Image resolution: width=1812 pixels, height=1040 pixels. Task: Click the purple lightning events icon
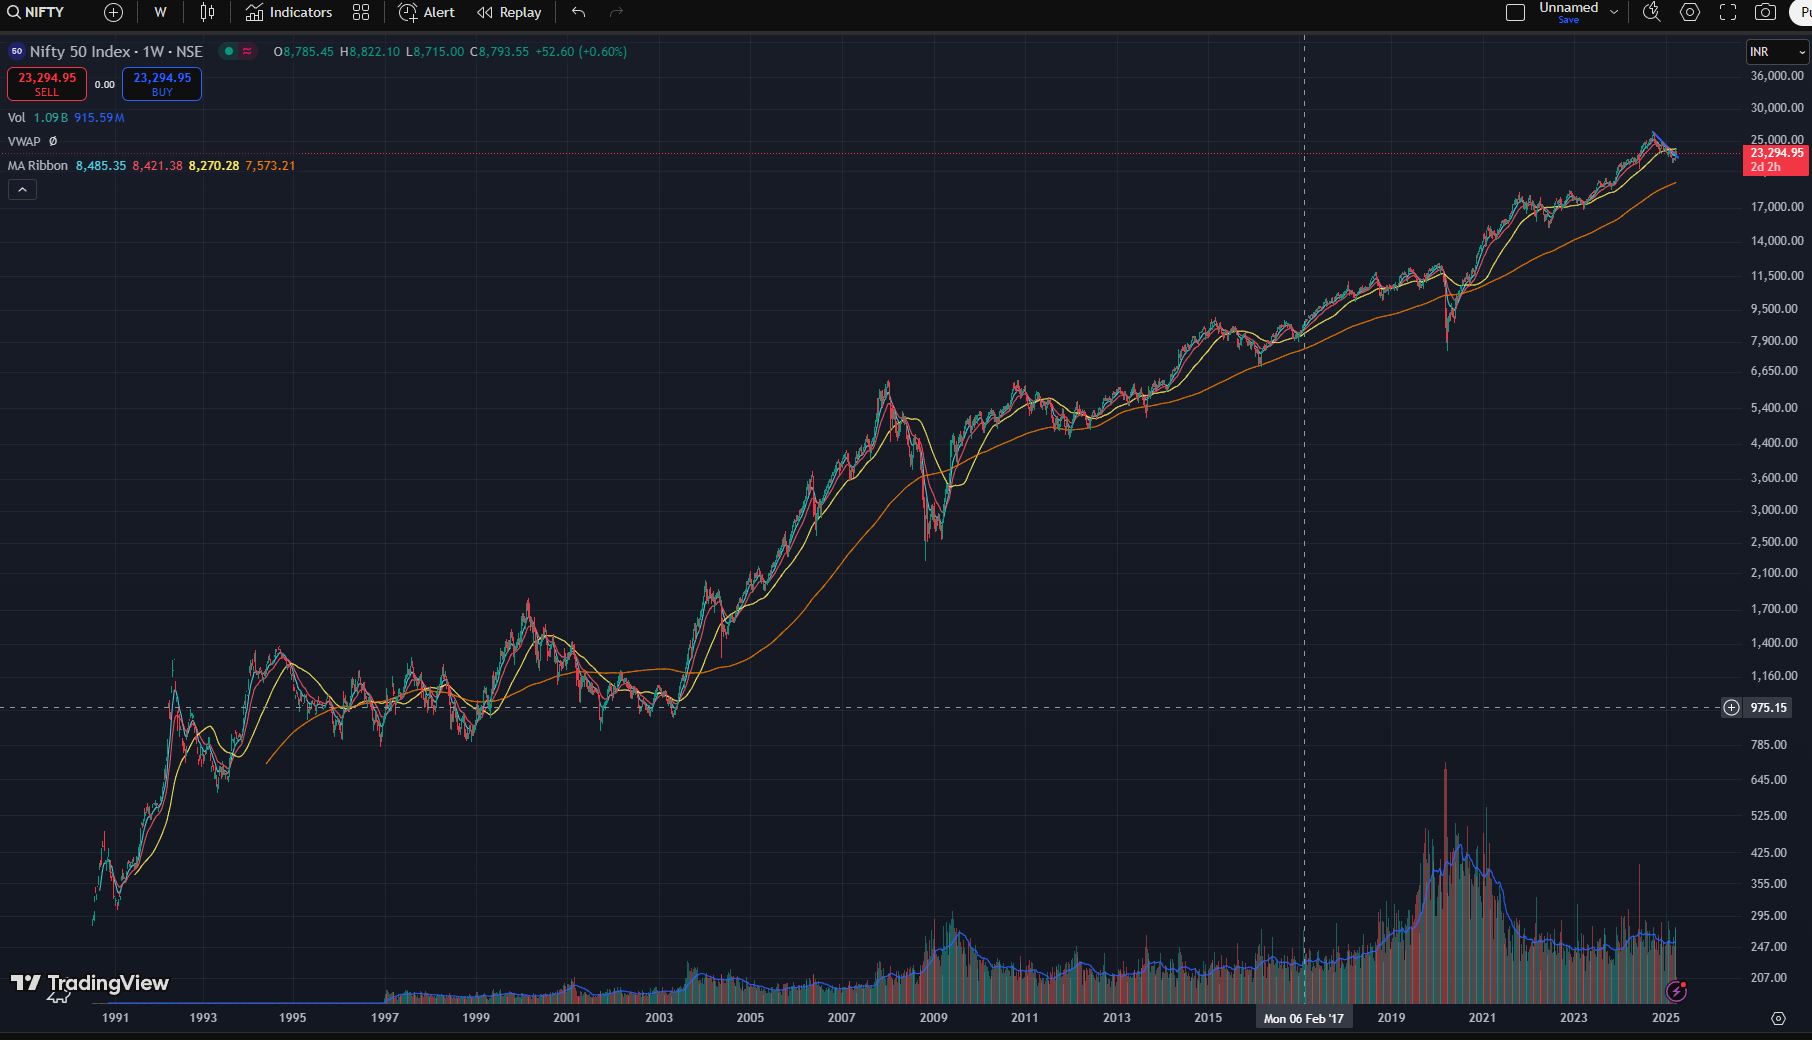click(1677, 991)
